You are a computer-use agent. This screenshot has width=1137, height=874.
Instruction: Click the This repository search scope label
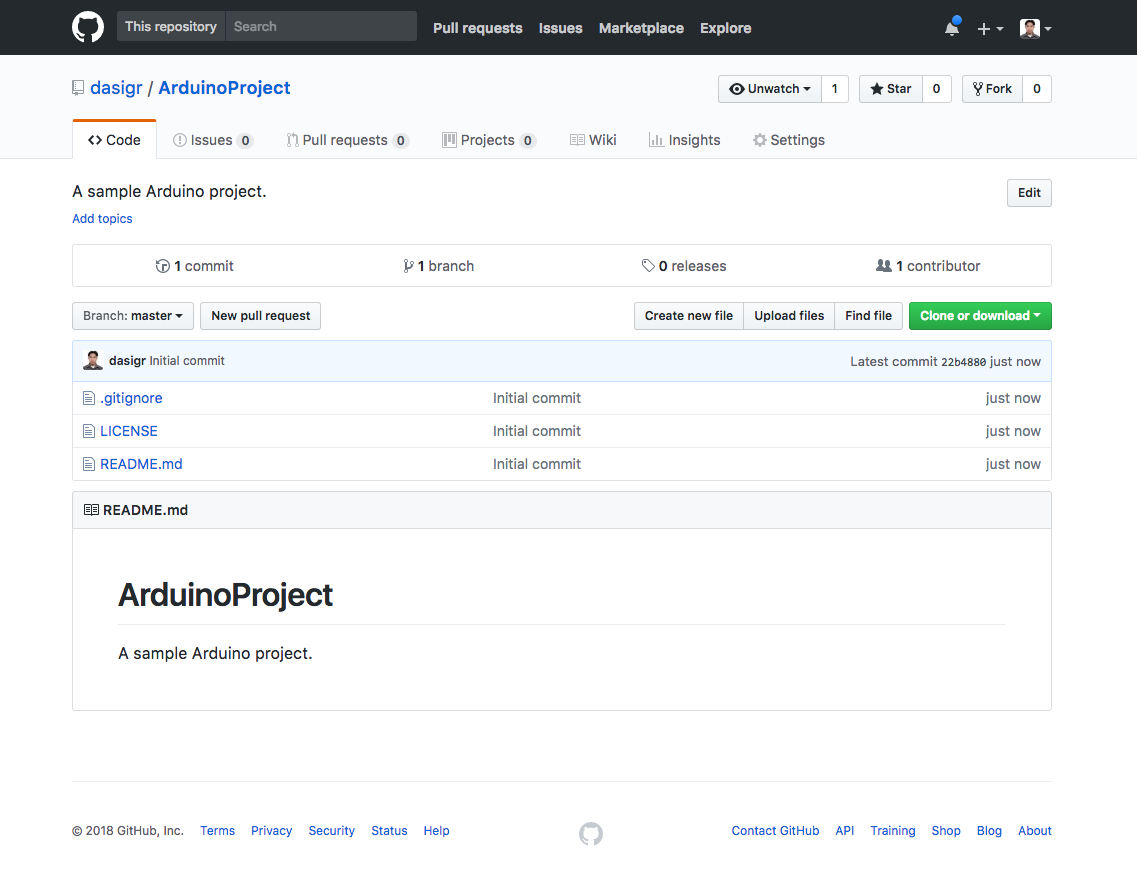point(171,26)
